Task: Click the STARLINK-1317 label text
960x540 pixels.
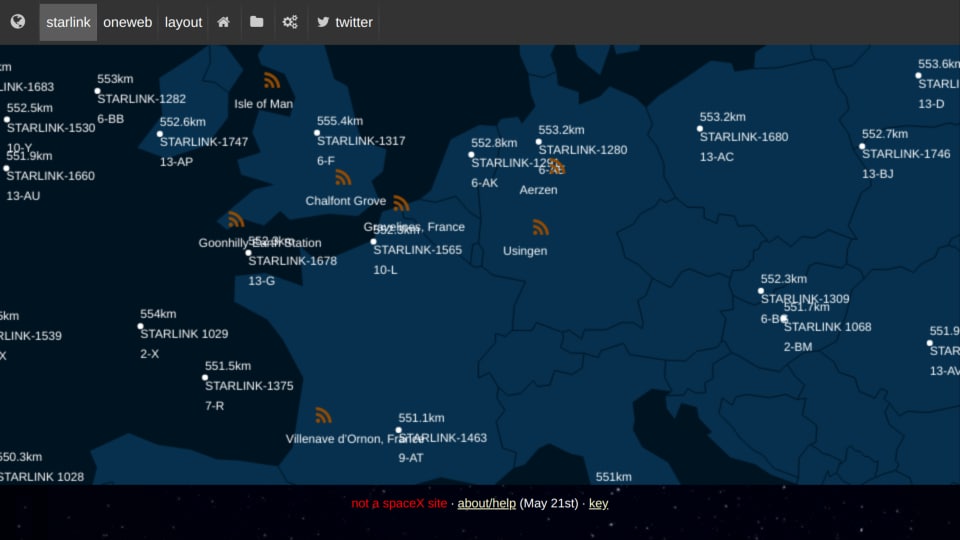Action: (x=361, y=141)
